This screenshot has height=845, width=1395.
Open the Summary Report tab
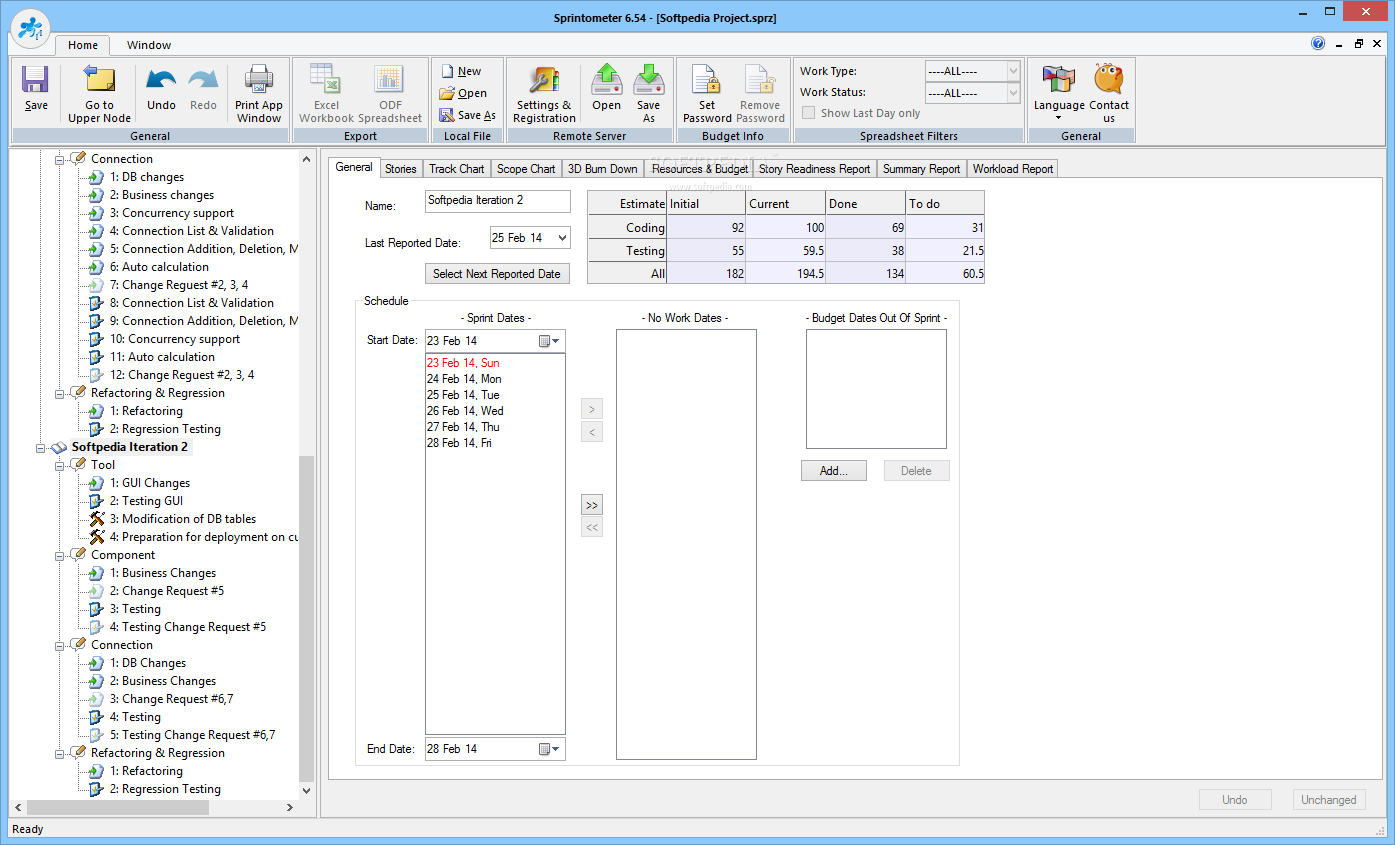pos(921,169)
